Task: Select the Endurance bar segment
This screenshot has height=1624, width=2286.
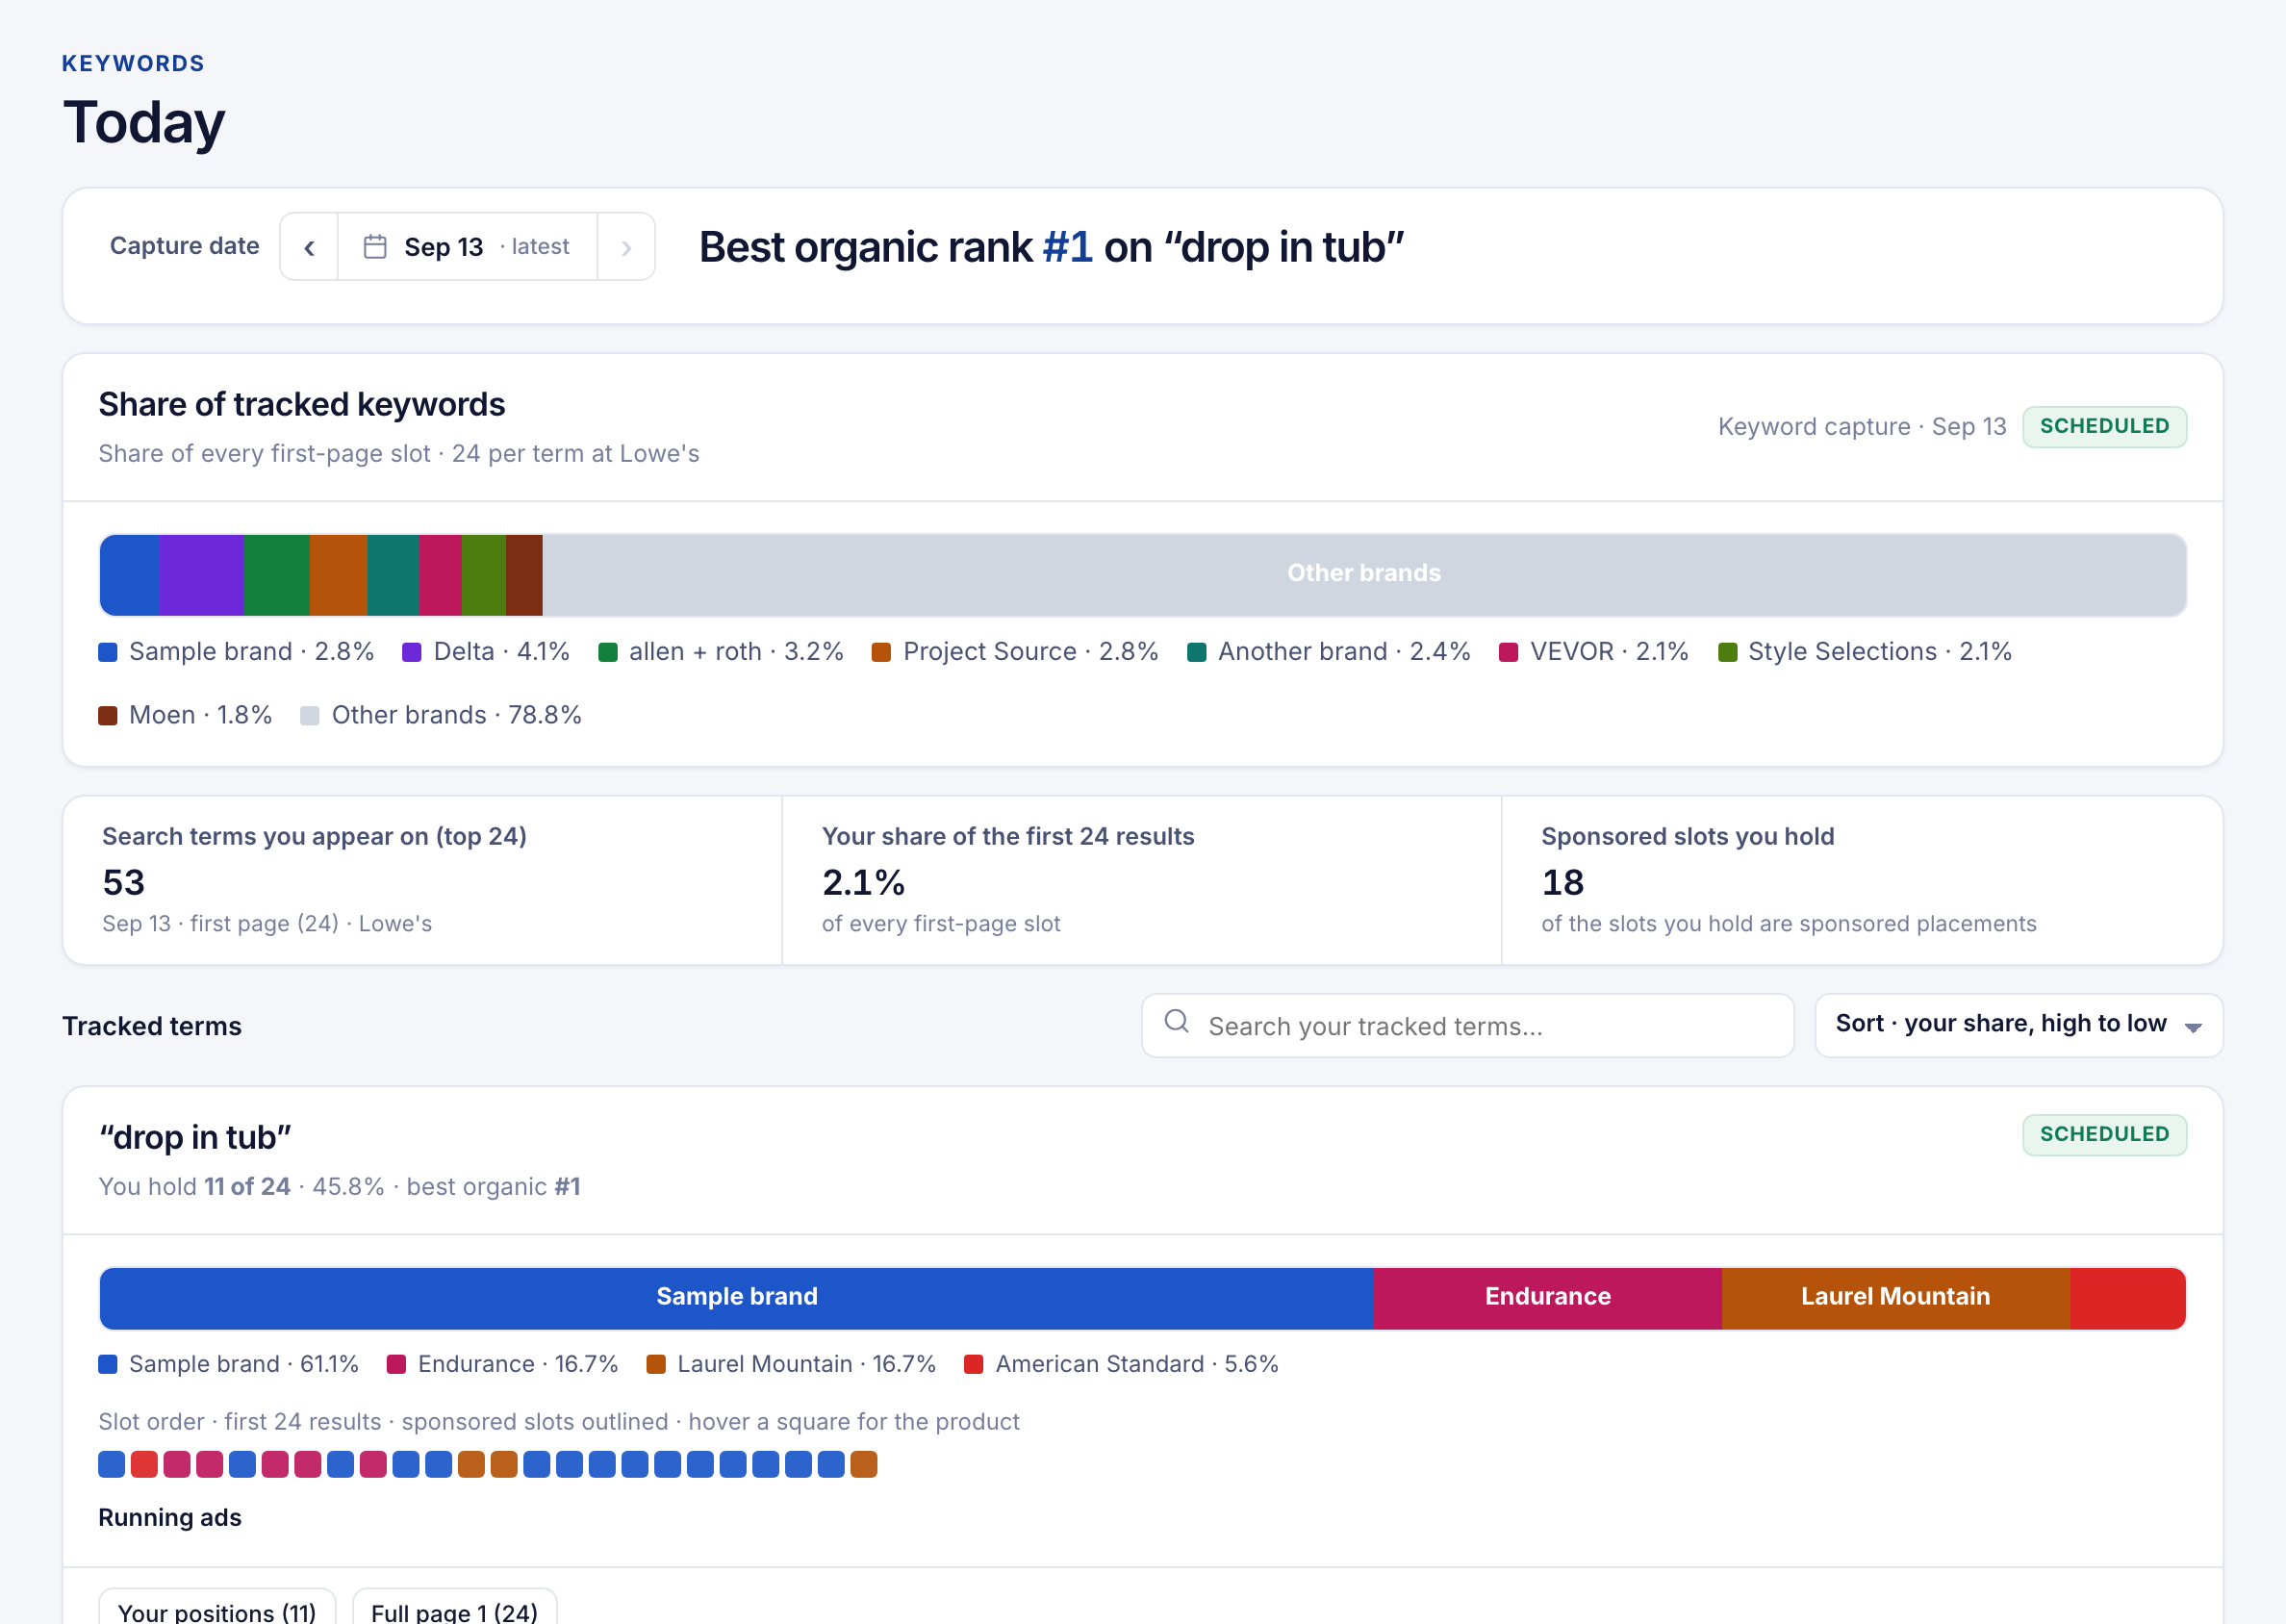Action: tap(1547, 1298)
